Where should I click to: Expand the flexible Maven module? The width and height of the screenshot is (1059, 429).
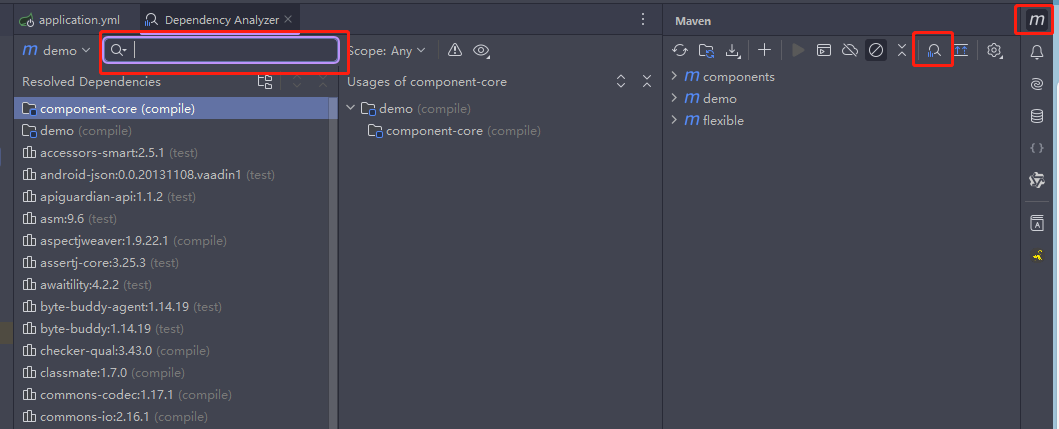coord(675,121)
